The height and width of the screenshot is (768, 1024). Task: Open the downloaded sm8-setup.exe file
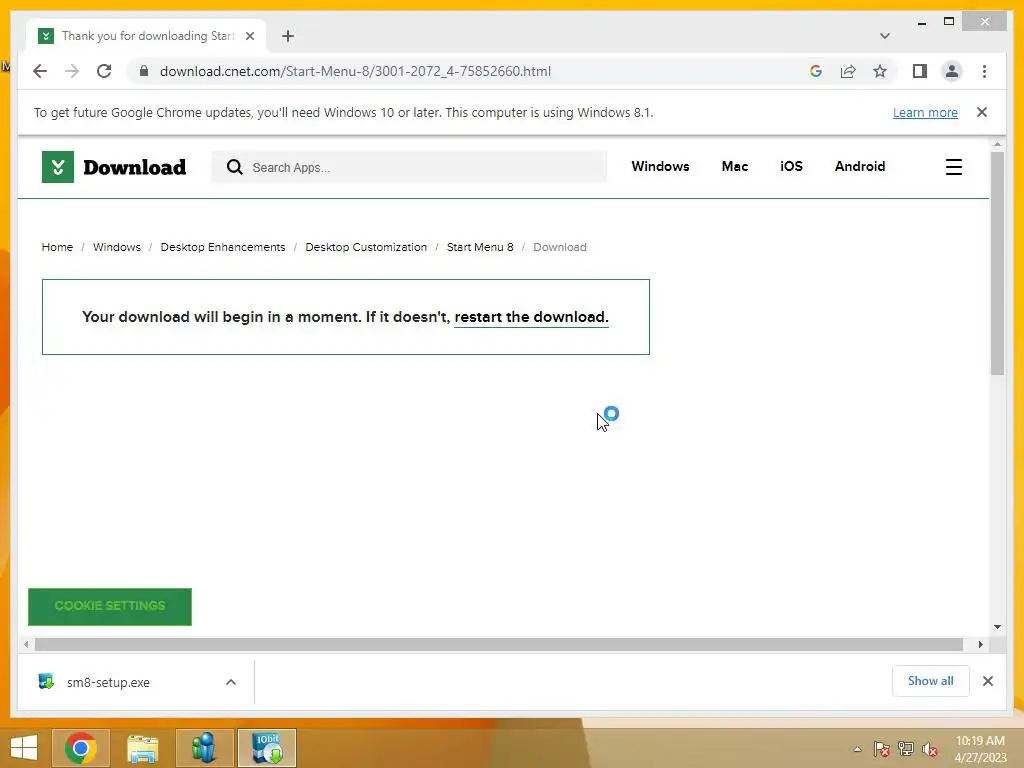108,682
